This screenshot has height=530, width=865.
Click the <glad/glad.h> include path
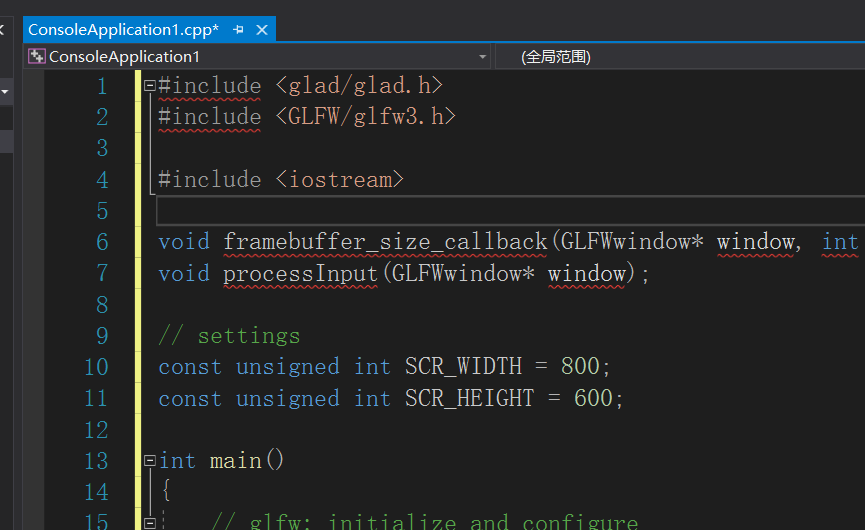[359, 85]
